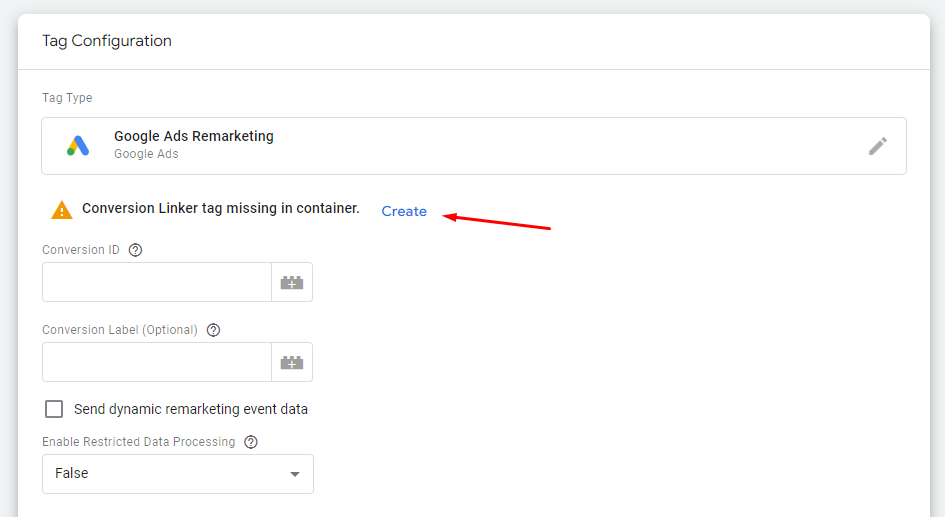Image resolution: width=945 pixels, height=517 pixels.
Task: Click the orange warning triangle icon
Action: click(61, 210)
